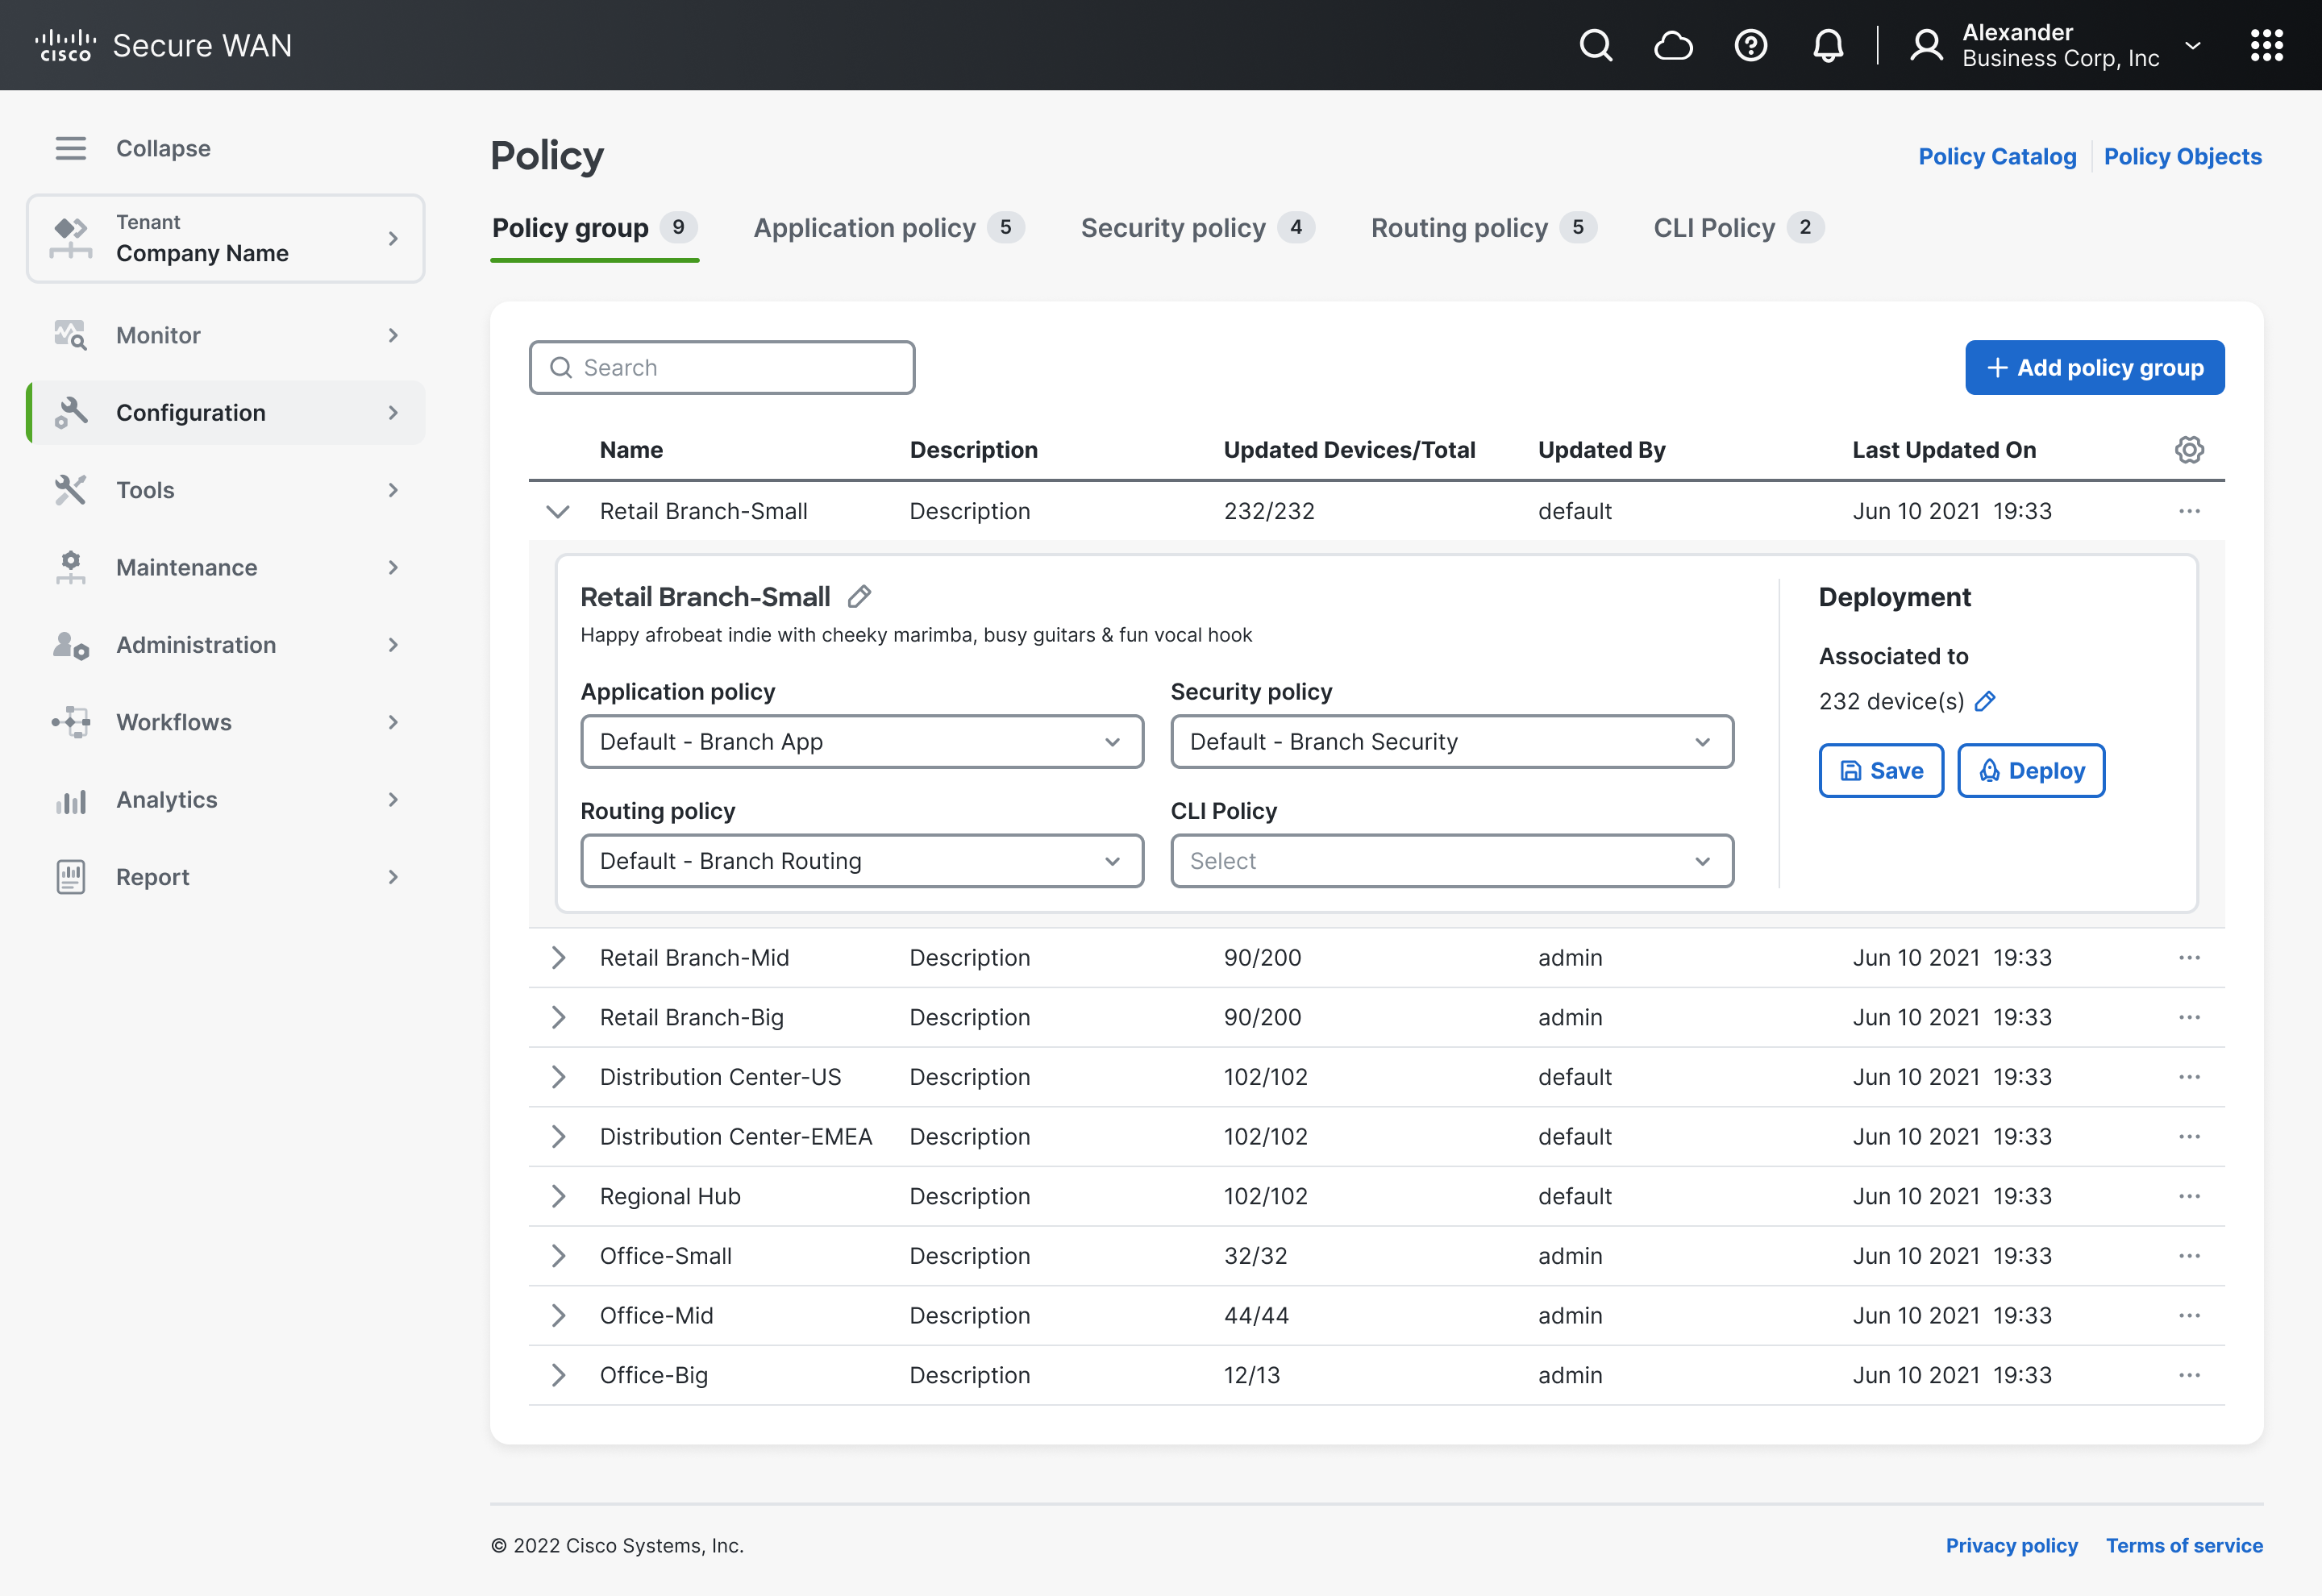Expand the Regional Hub row
Viewport: 2322px width, 1596px height.
pyautogui.click(x=558, y=1196)
